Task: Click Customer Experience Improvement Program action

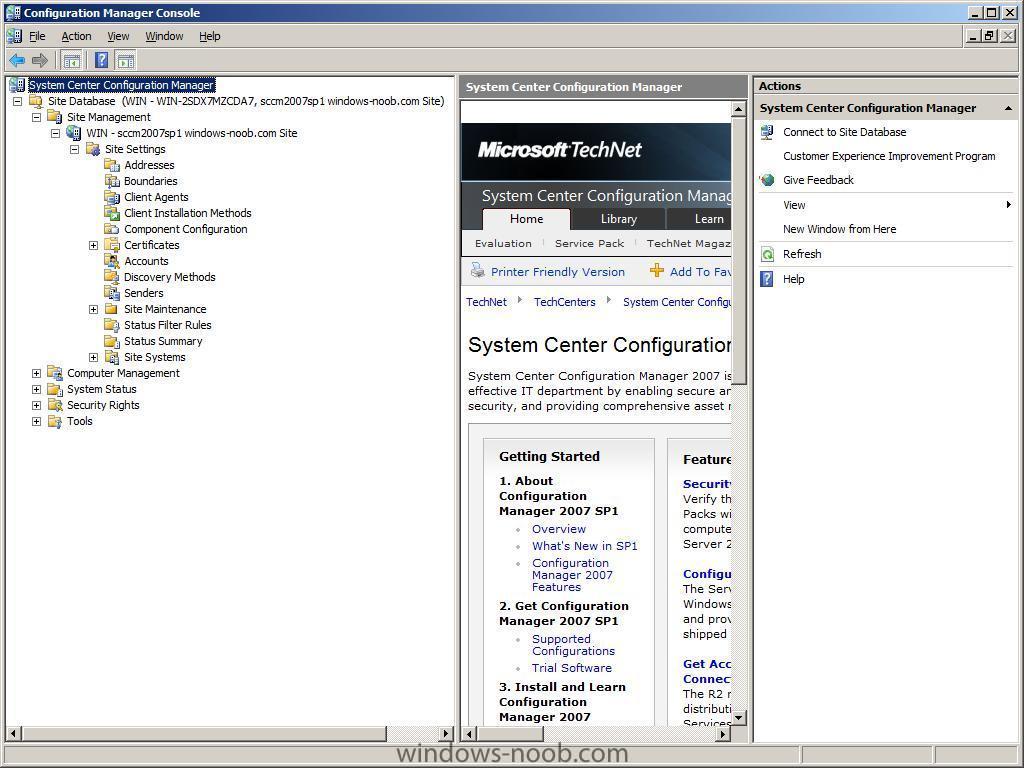Action: (x=889, y=156)
